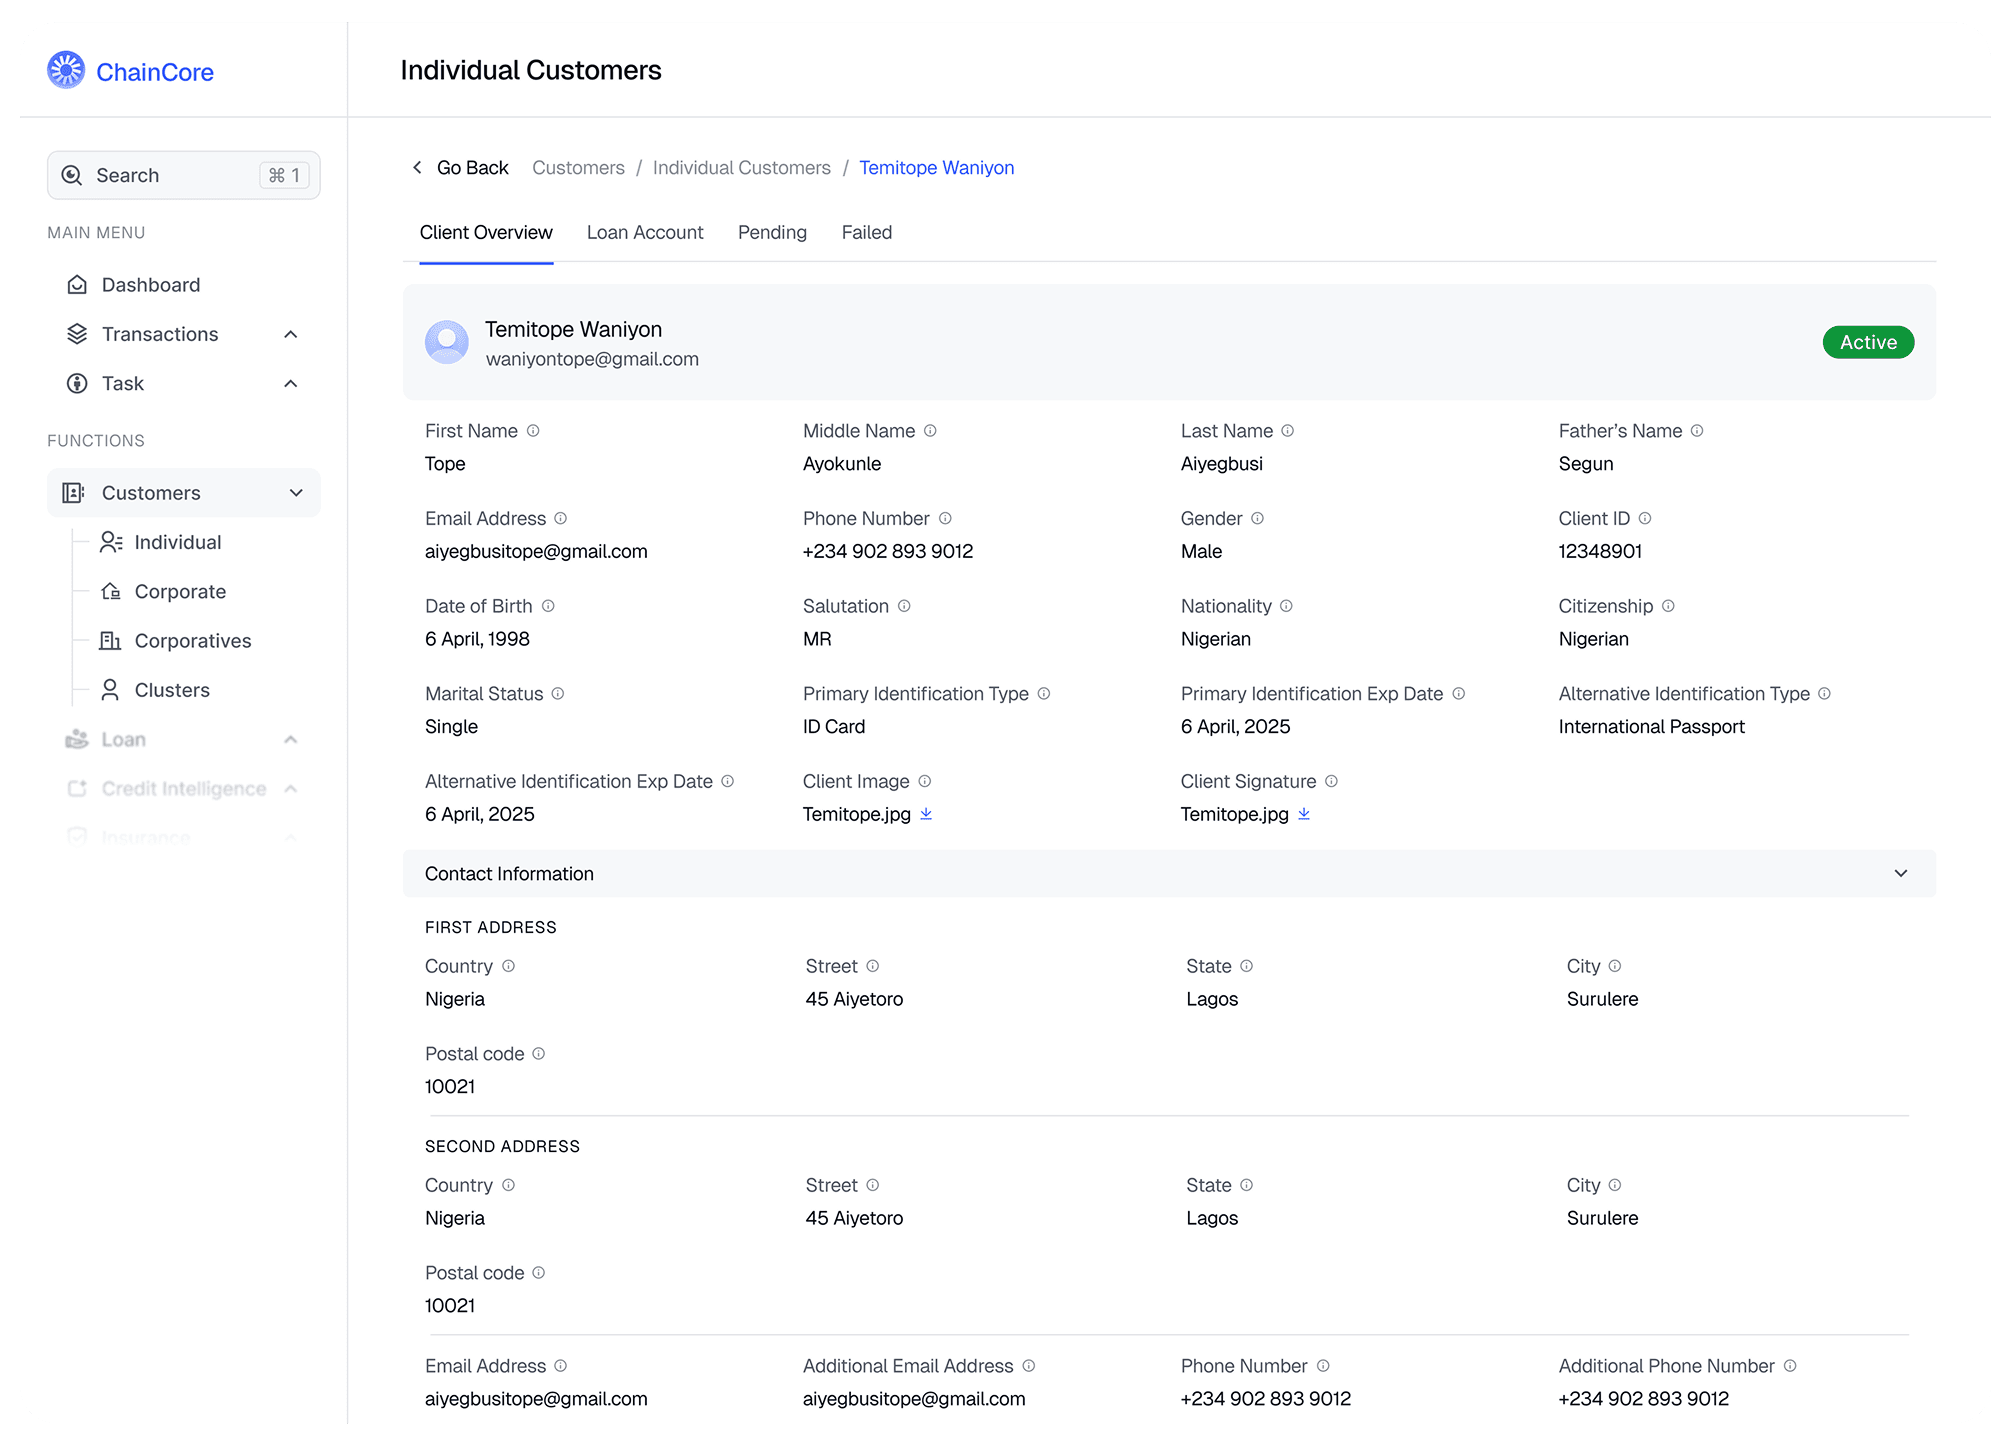This screenshot has width=2011, height=1446.
Task: Click the Corporate building icon in the sidebar
Action: 111,591
